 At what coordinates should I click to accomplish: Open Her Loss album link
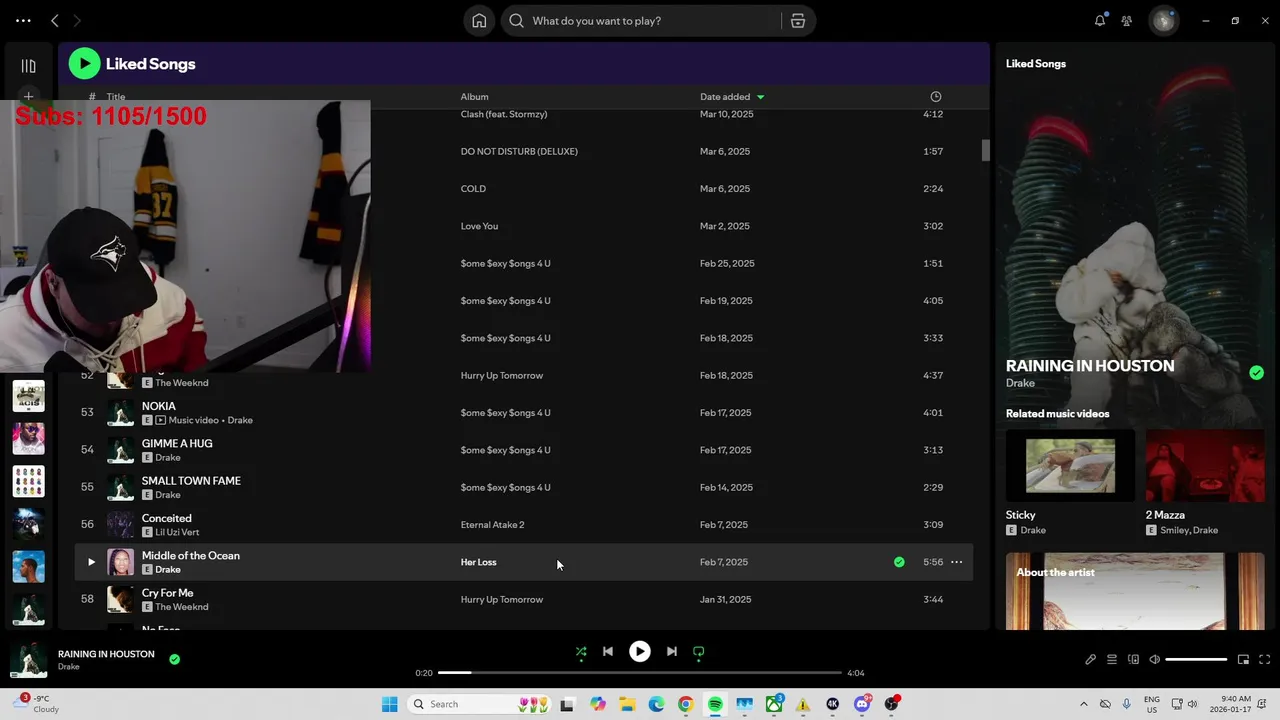click(478, 562)
